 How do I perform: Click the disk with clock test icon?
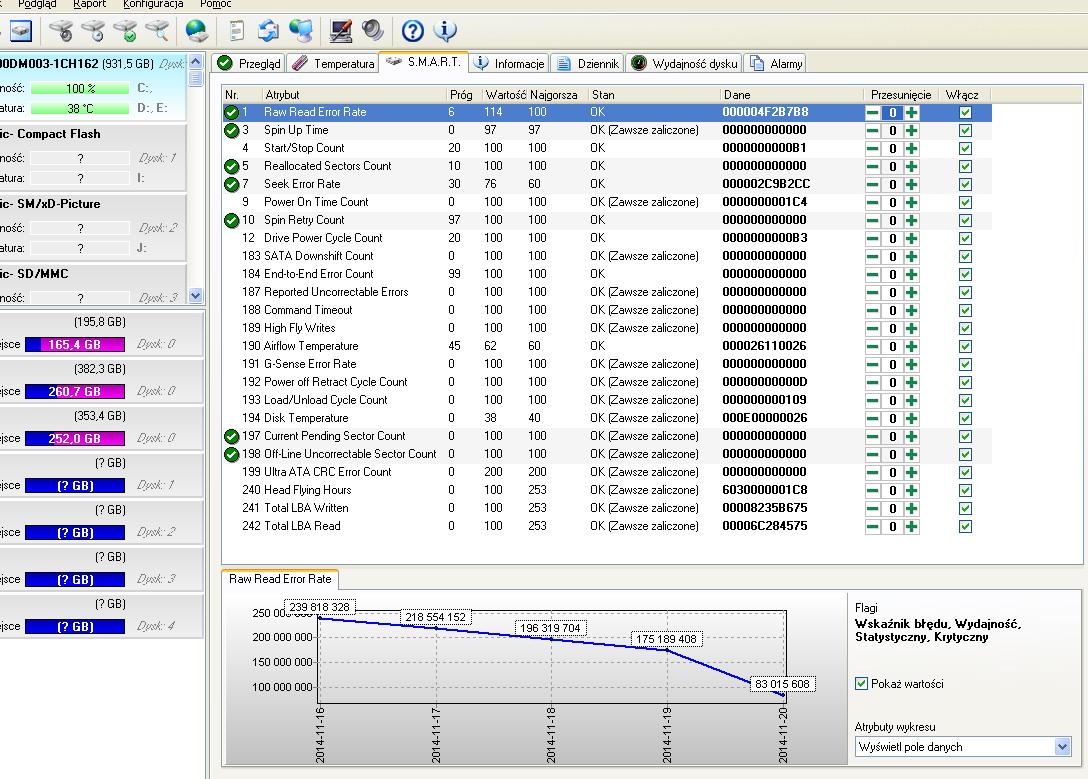93,31
